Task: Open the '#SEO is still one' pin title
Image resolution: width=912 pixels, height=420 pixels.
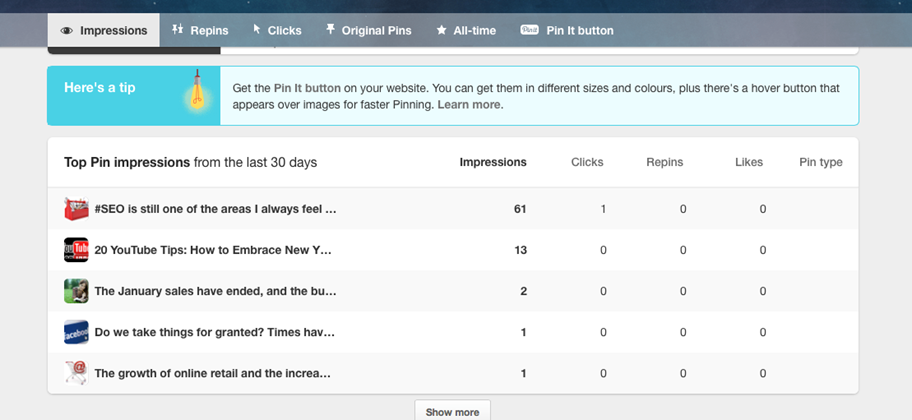Action: point(215,209)
